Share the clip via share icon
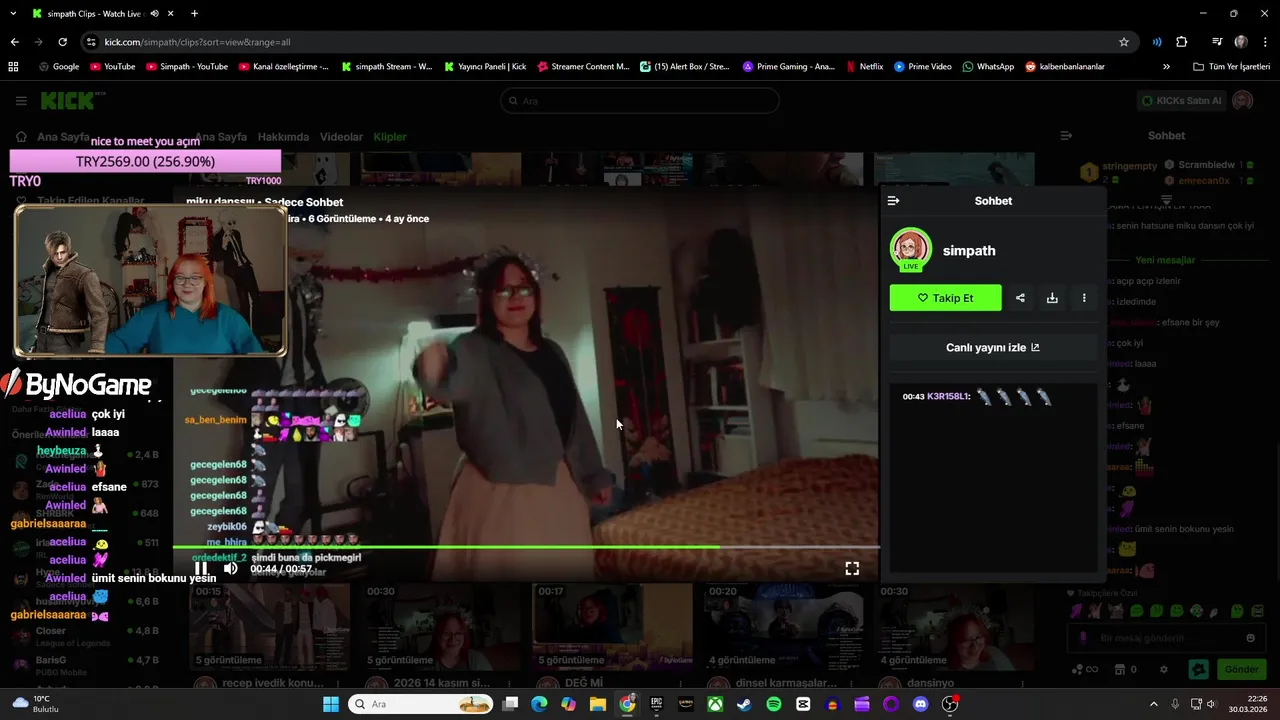This screenshot has height=720, width=1280. 1020,298
